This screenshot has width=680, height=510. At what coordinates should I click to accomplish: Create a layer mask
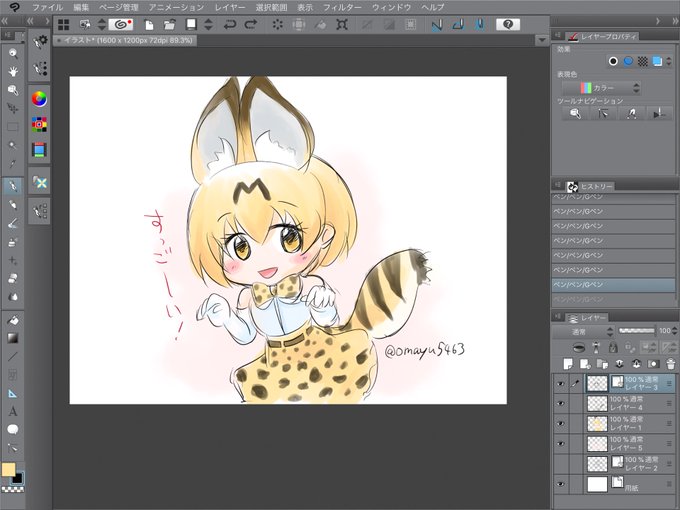654,363
